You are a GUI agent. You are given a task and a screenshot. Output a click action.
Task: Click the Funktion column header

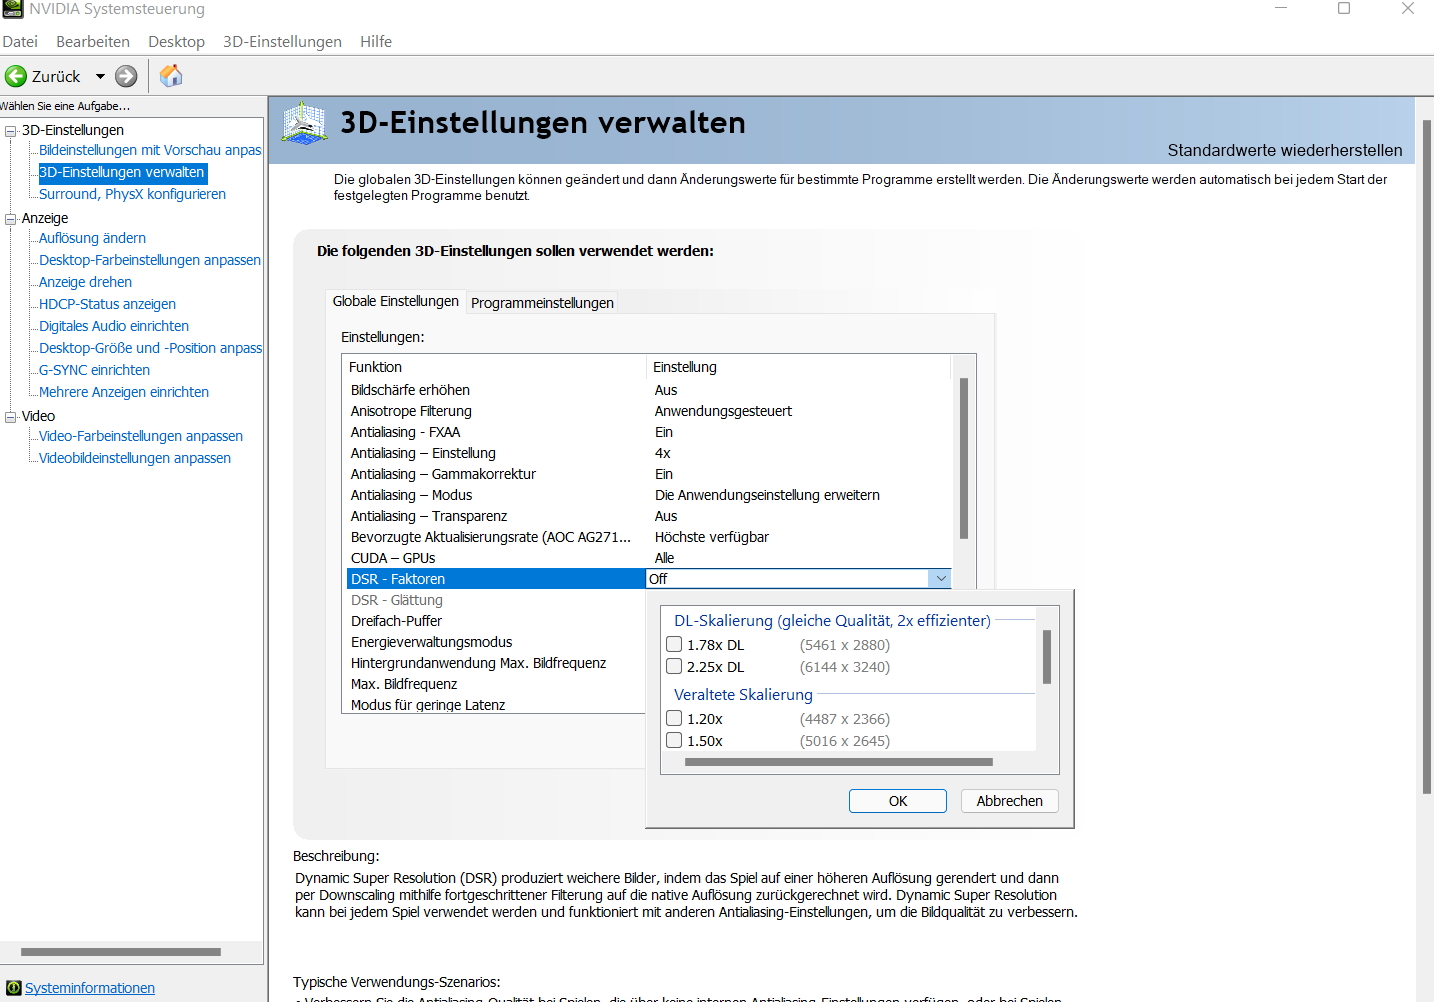[494, 367]
